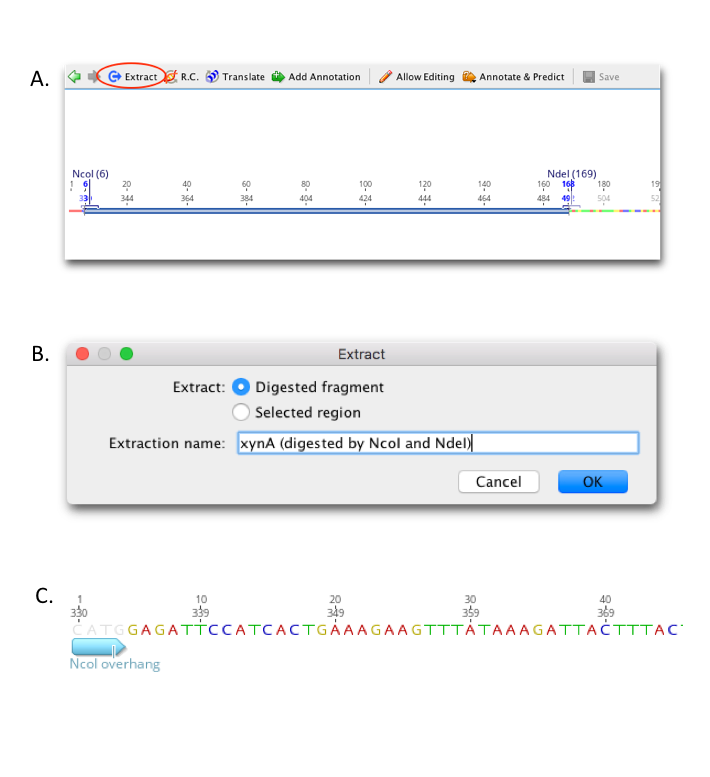The height and width of the screenshot is (777, 710).
Task: Click the blue selected sequence bar
Action: [327, 211]
